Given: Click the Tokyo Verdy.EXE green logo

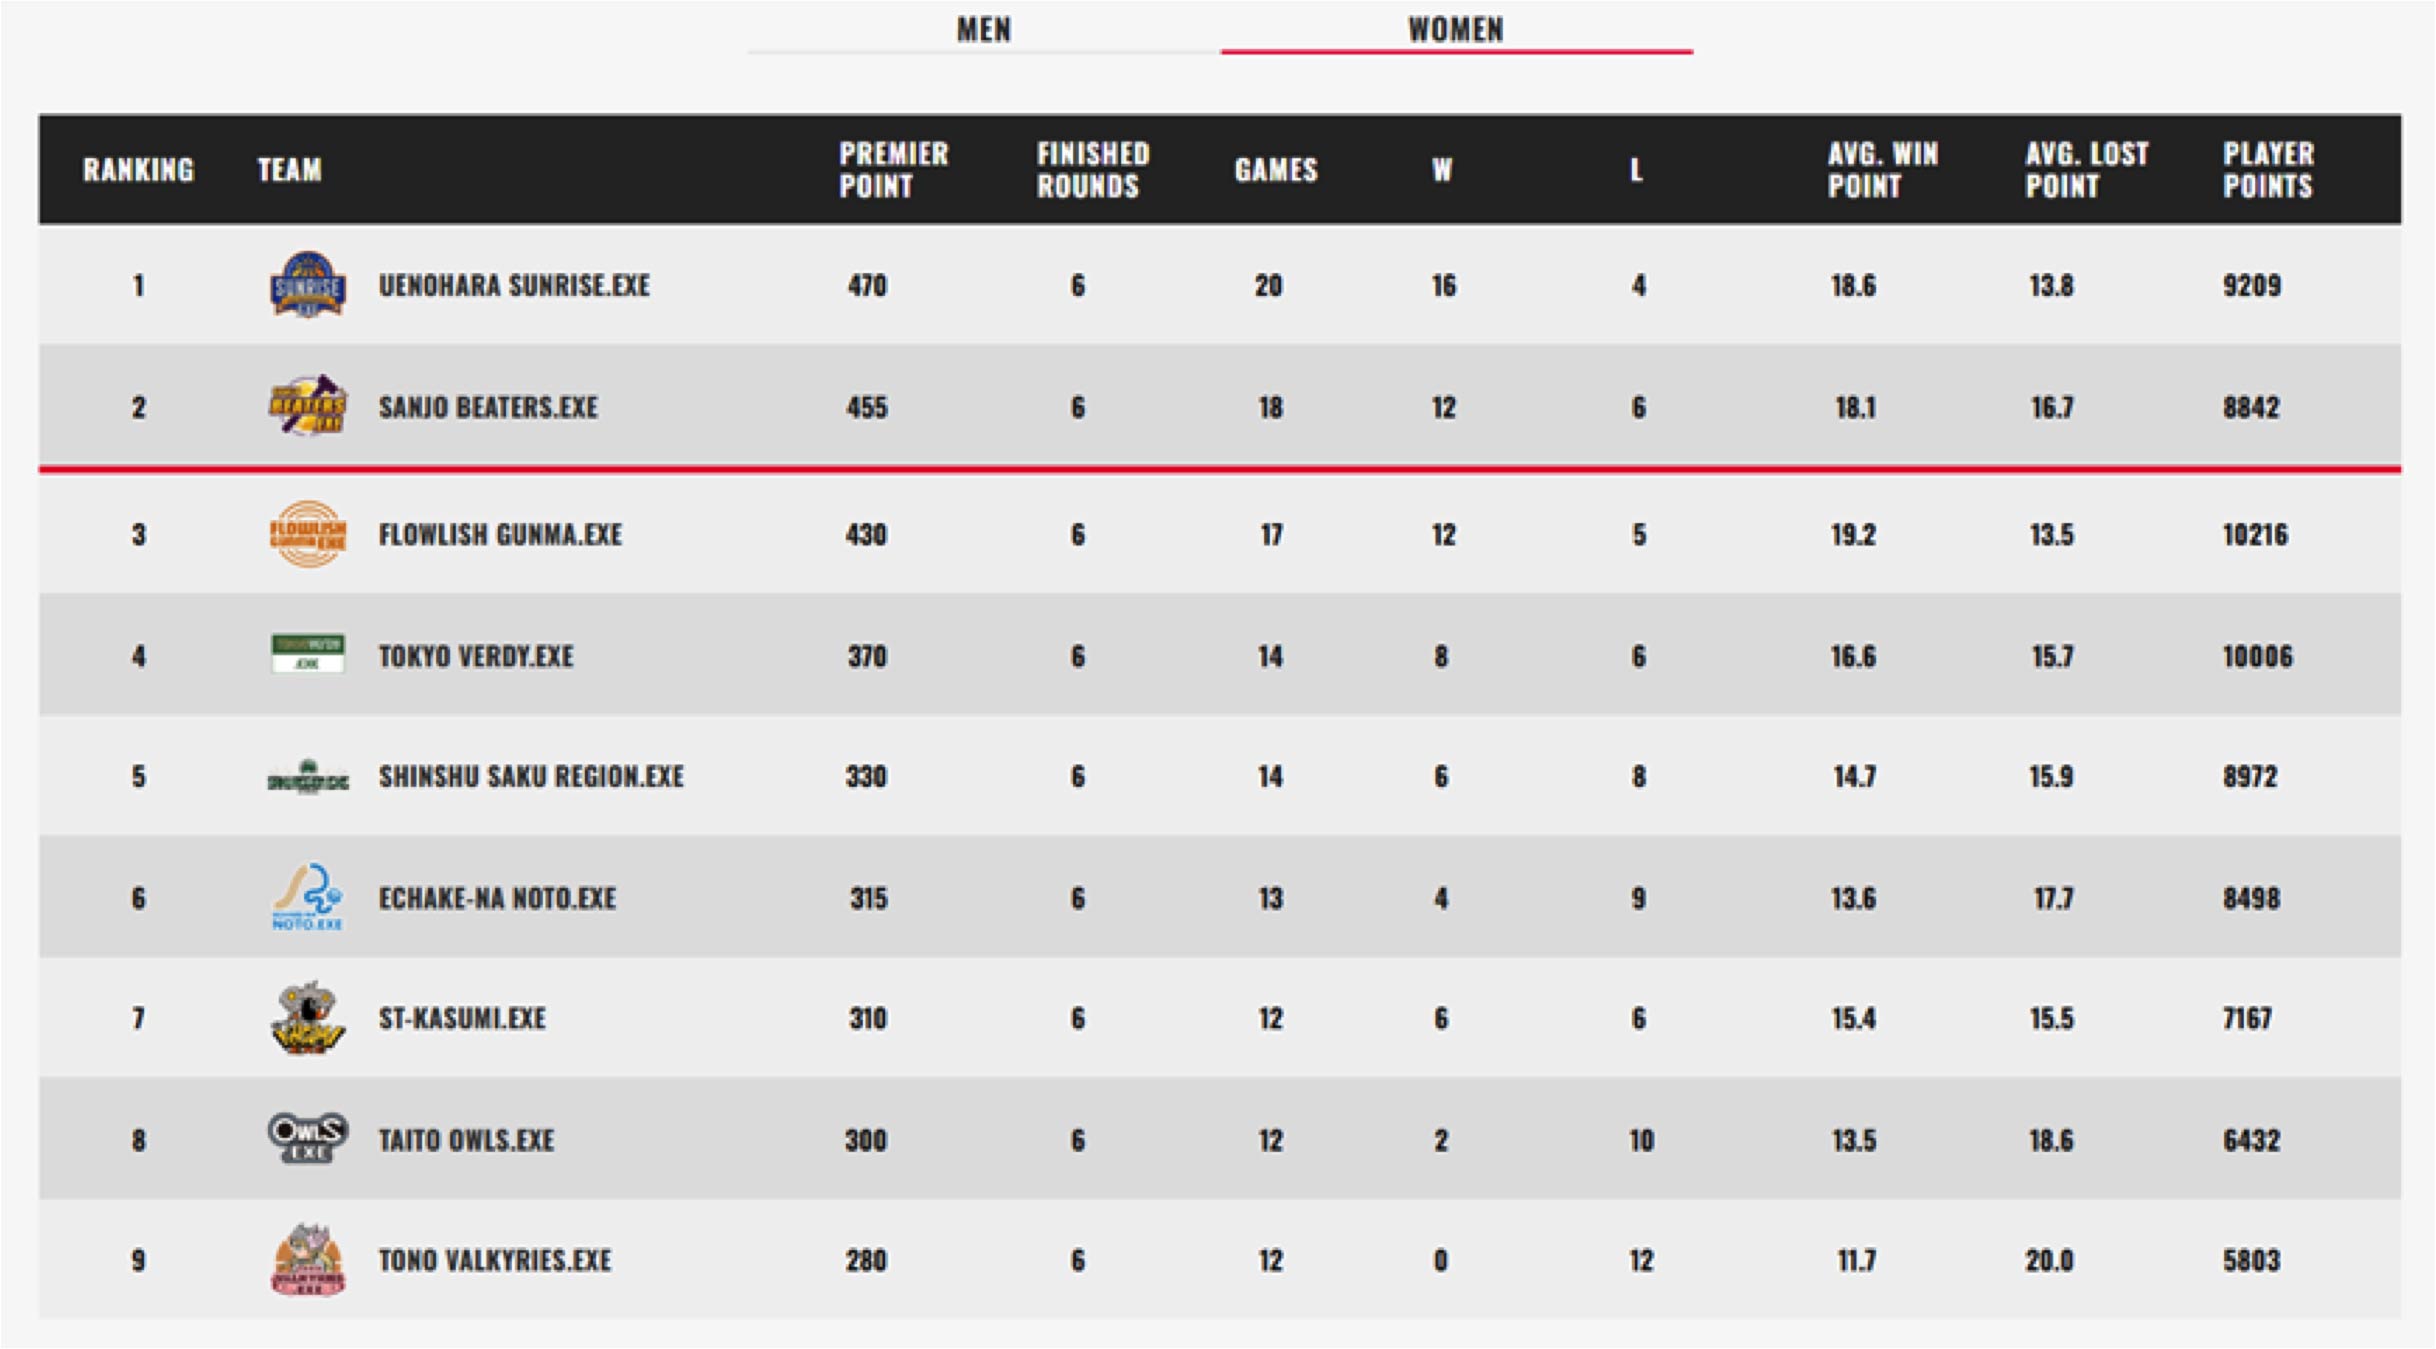Looking at the screenshot, I should tap(308, 654).
